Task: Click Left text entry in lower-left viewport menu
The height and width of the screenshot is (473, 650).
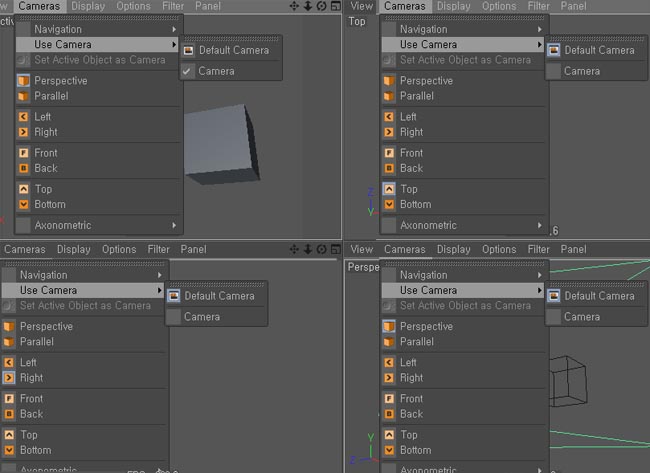Action: point(28,363)
